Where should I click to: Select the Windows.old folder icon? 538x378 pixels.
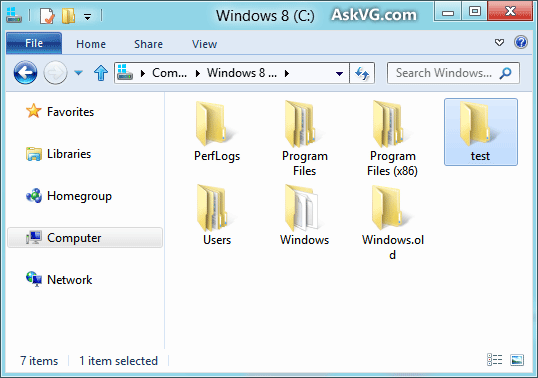coord(391,208)
